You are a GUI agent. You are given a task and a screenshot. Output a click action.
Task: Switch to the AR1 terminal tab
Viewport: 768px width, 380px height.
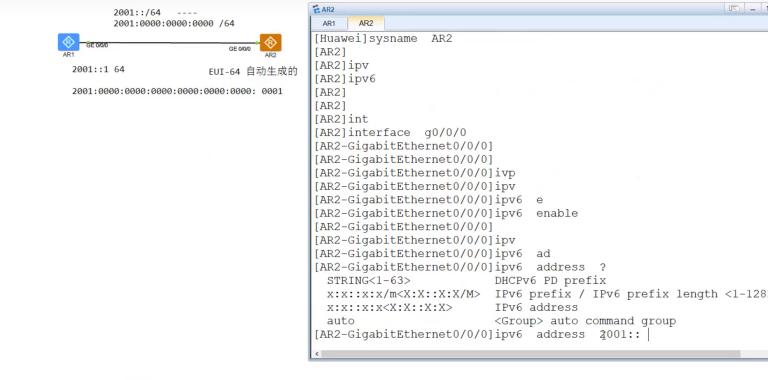pos(329,23)
